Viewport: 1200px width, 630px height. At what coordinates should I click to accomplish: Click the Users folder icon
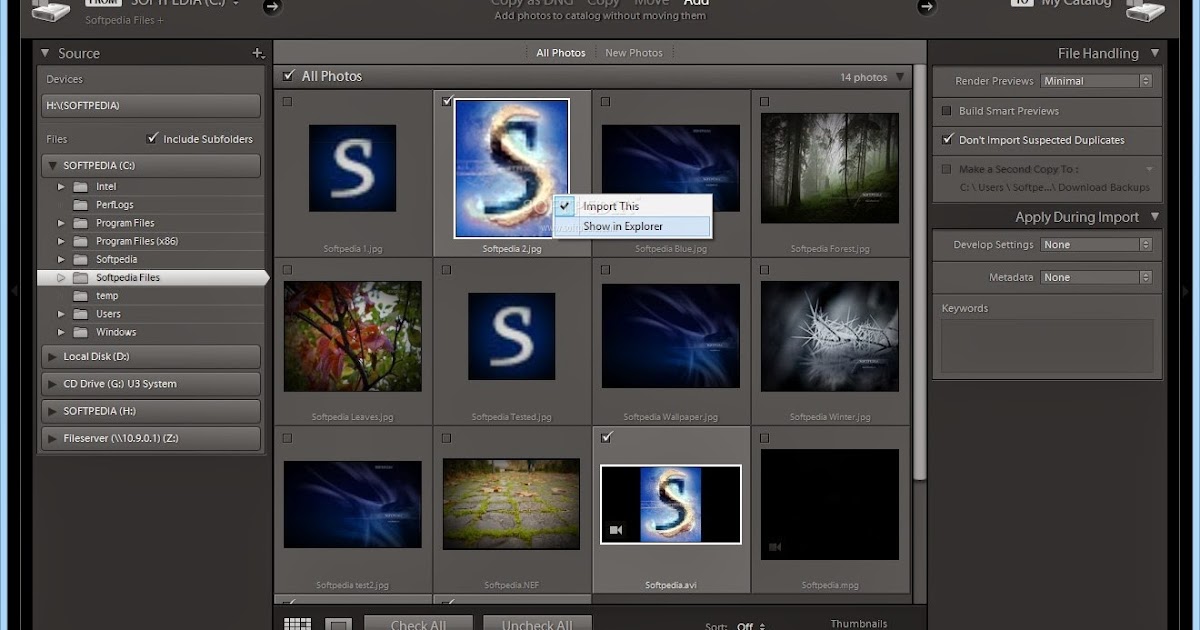point(80,314)
